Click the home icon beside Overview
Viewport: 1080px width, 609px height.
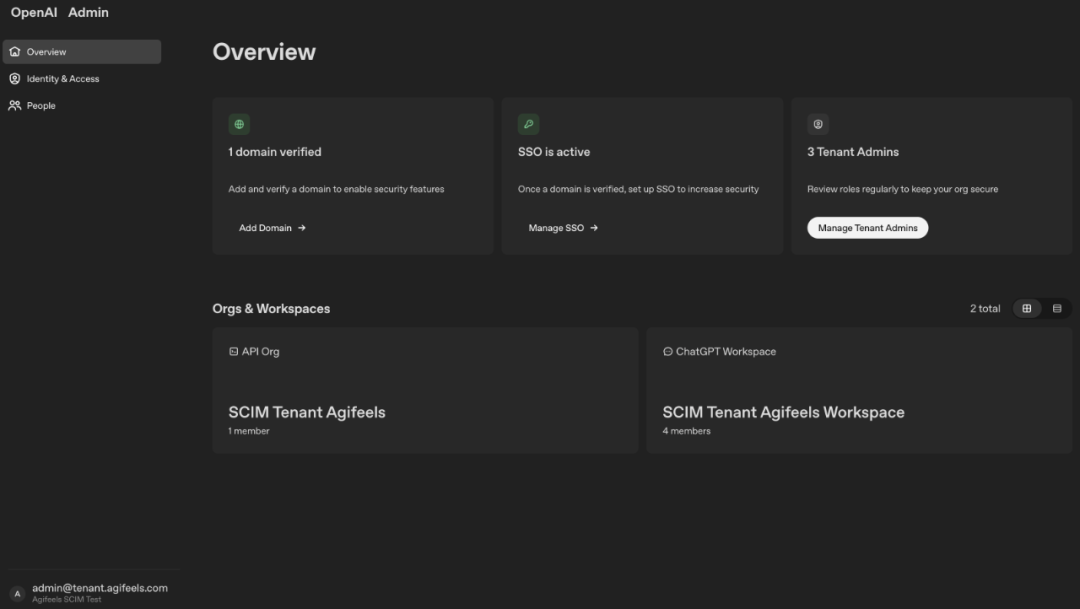[x=14, y=52]
